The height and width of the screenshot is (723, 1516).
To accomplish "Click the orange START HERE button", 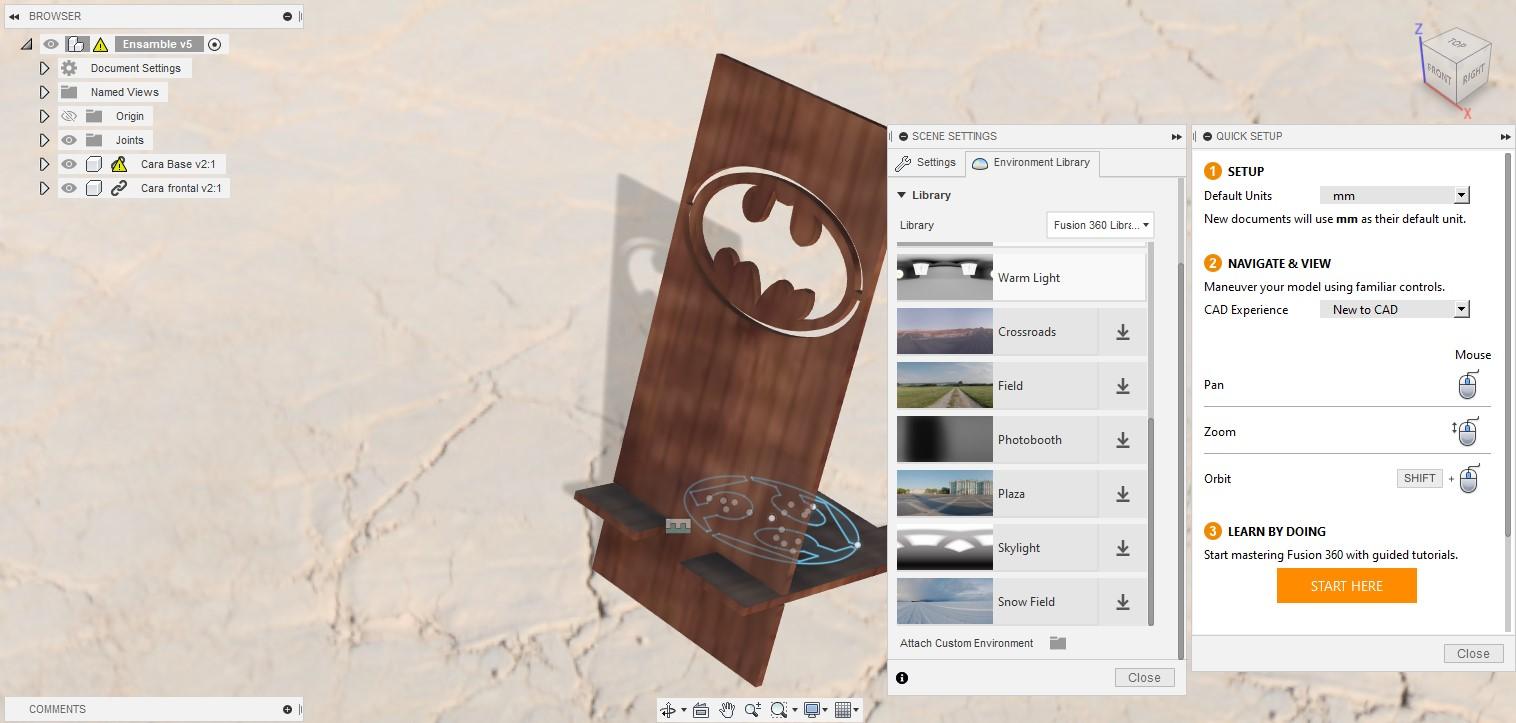I will pyautogui.click(x=1347, y=586).
